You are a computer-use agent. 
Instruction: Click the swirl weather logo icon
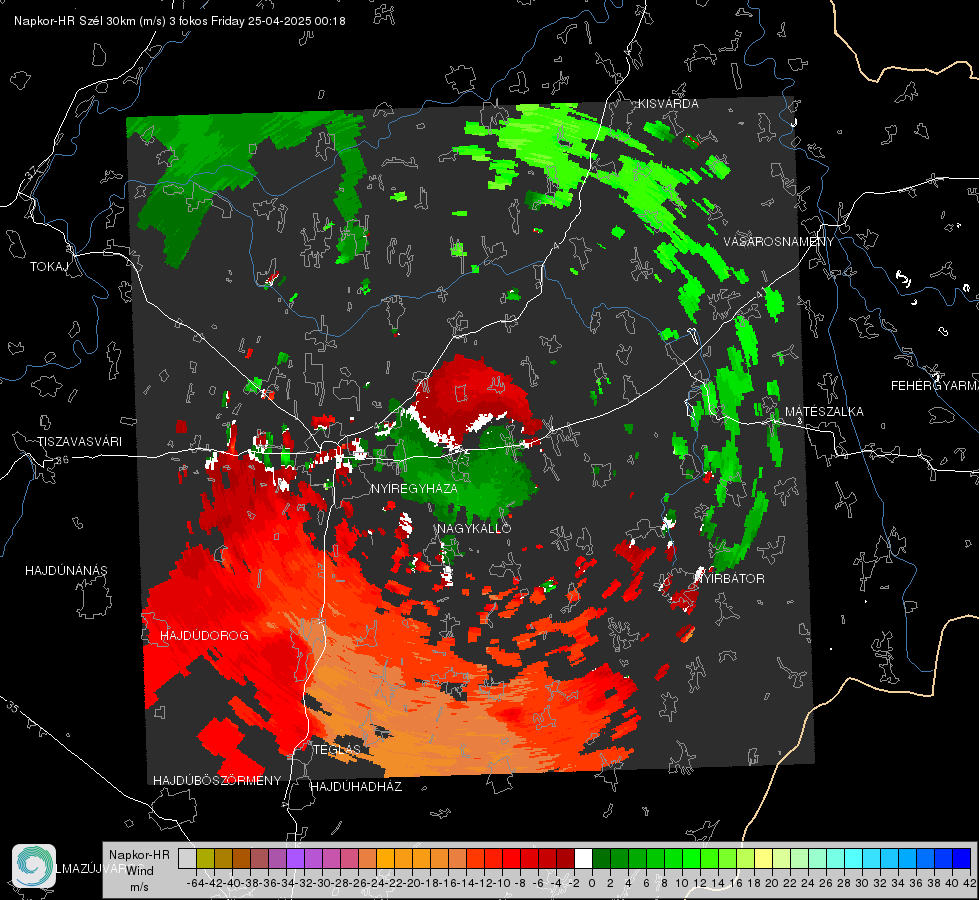34,866
